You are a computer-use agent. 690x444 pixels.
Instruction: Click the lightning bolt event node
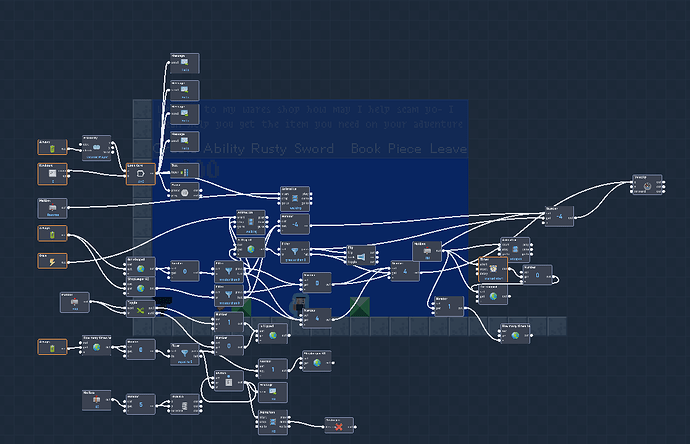tap(52, 261)
